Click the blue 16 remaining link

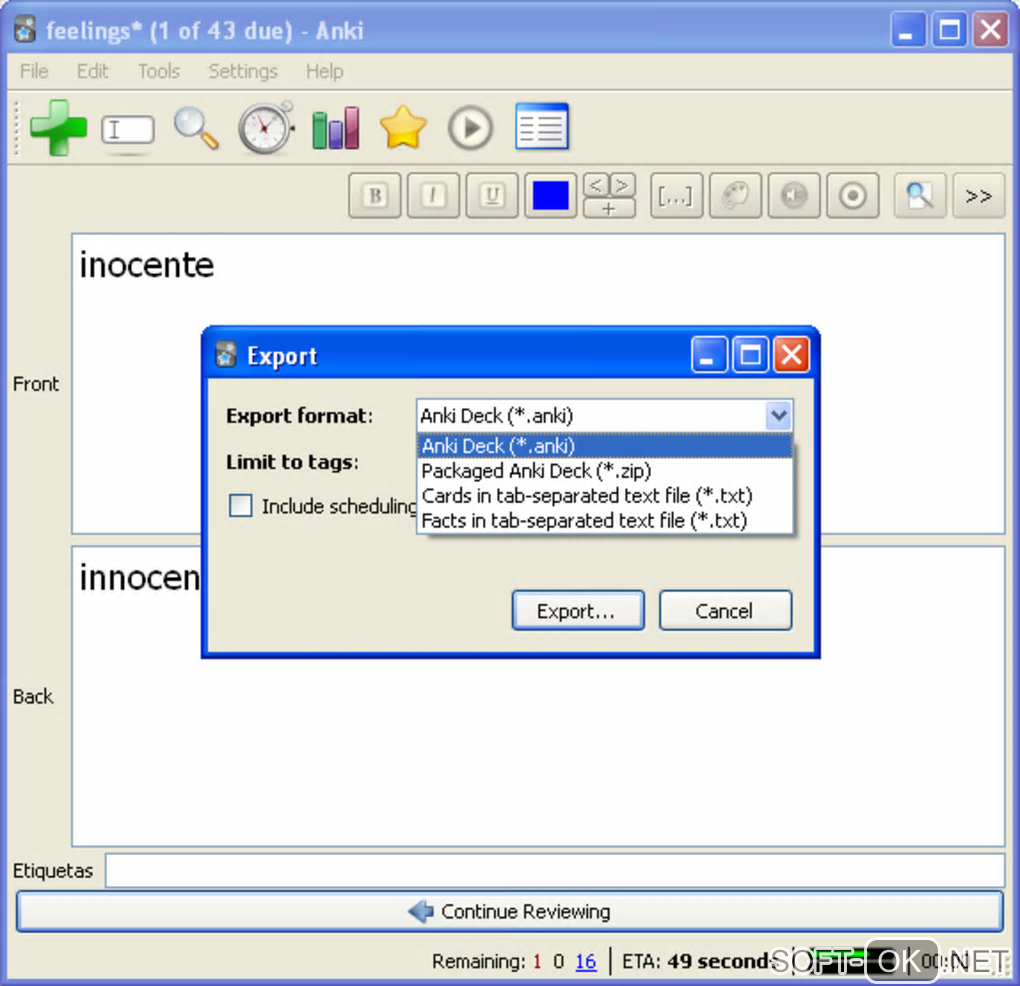[x=585, y=961]
